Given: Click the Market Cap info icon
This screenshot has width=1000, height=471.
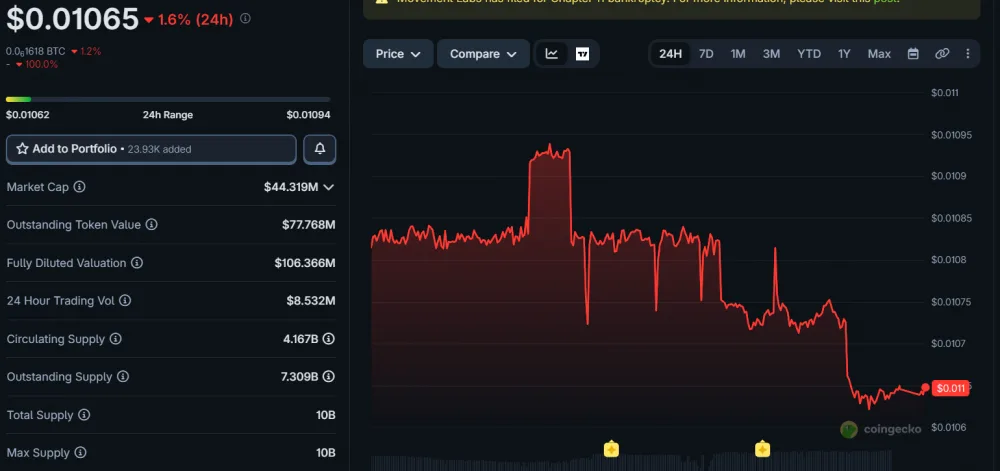Looking at the screenshot, I should tap(79, 187).
